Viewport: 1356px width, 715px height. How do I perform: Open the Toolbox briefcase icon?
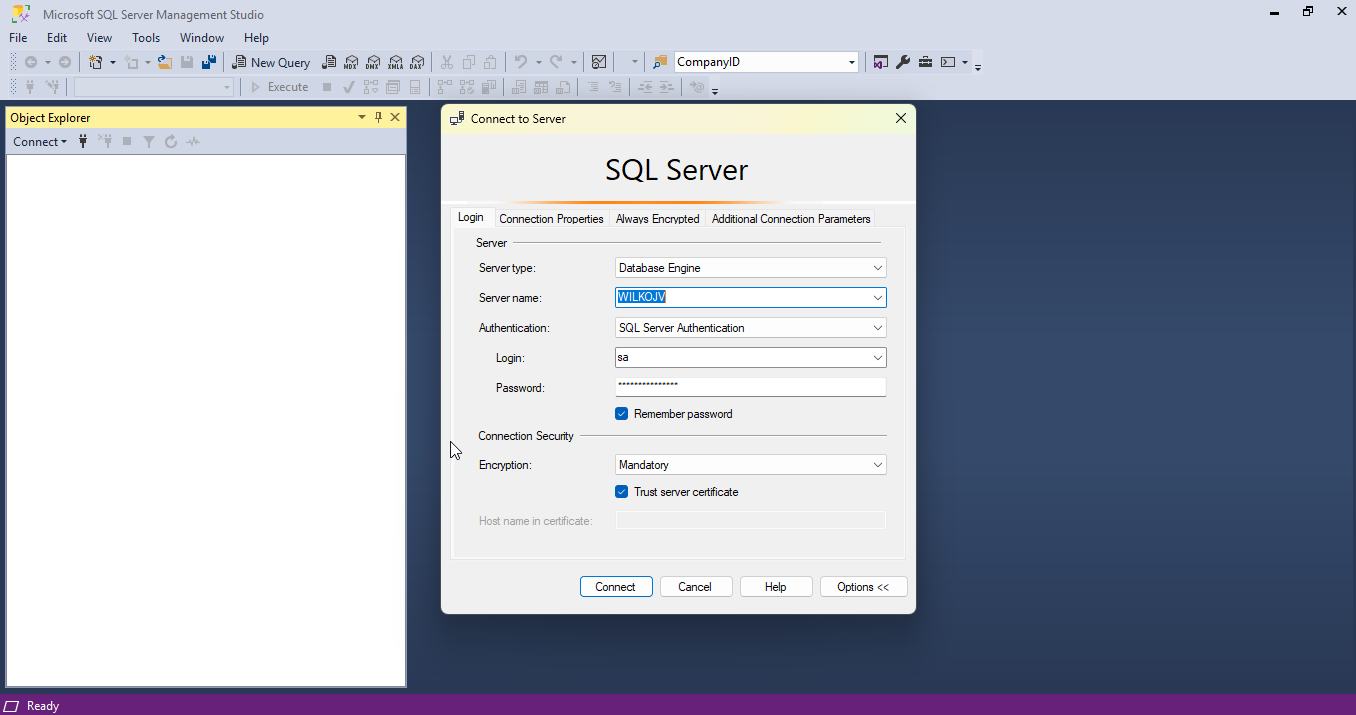925,62
